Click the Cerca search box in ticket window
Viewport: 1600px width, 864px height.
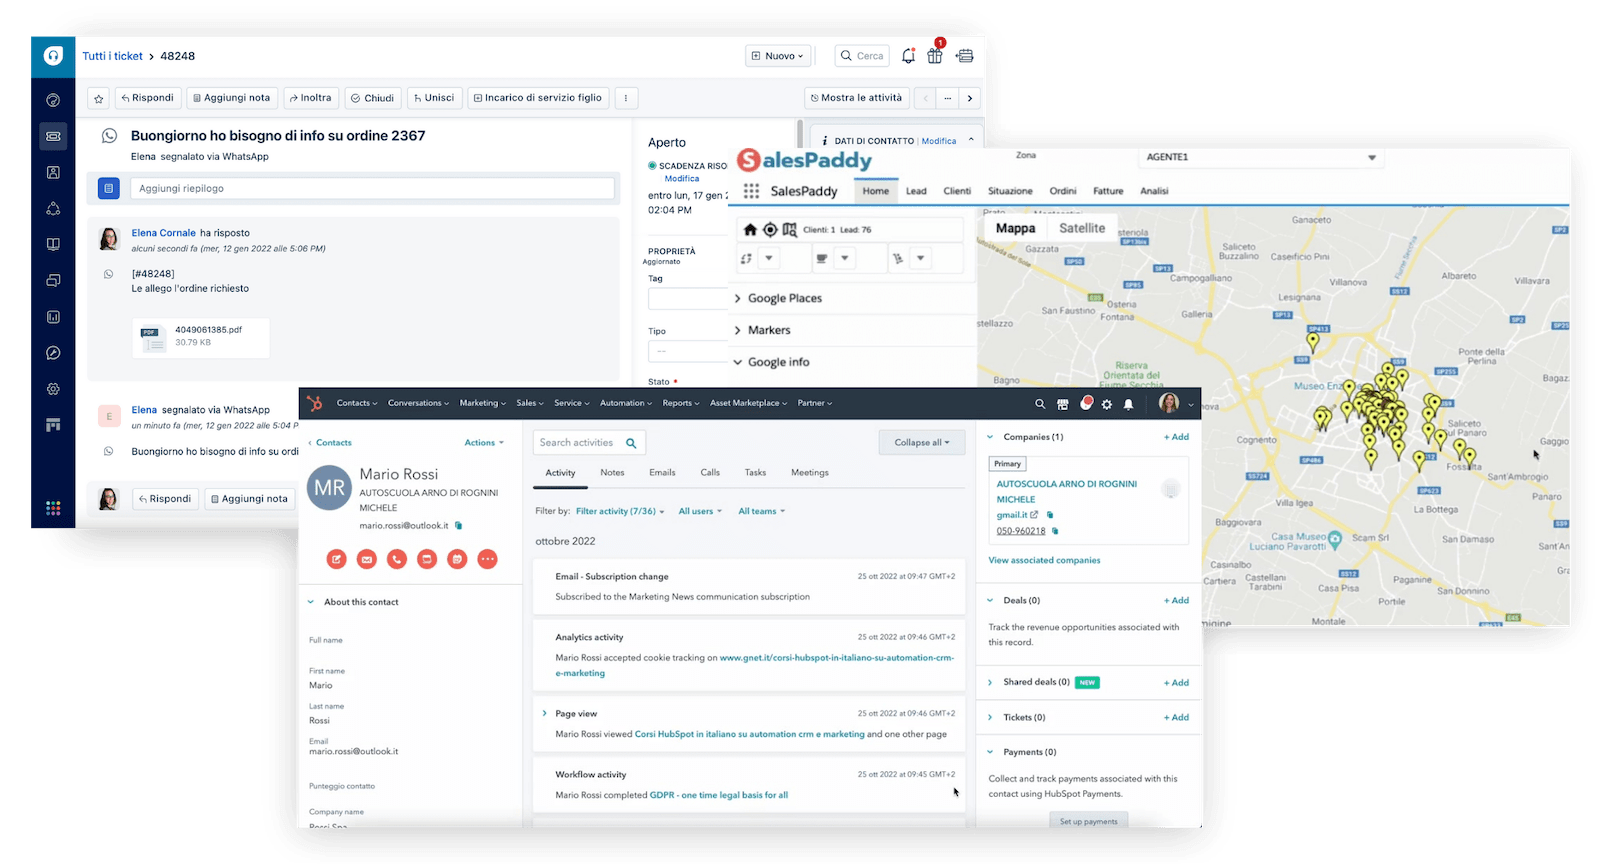pyautogui.click(x=862, y=56)
